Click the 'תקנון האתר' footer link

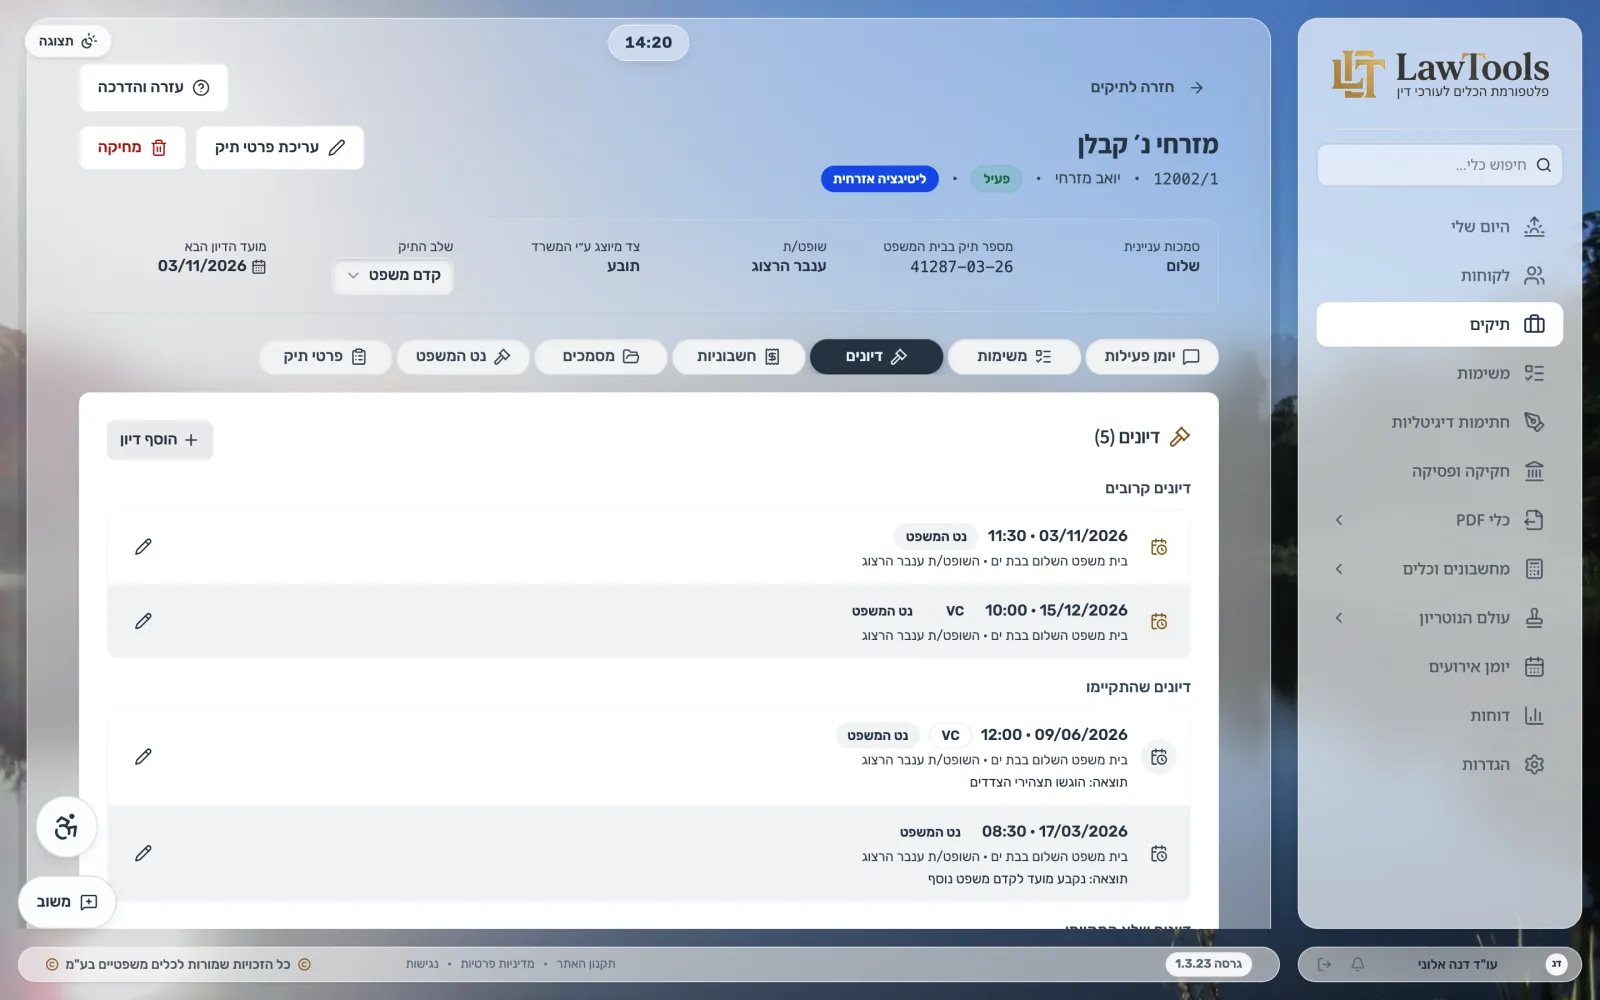click(586, 964)
